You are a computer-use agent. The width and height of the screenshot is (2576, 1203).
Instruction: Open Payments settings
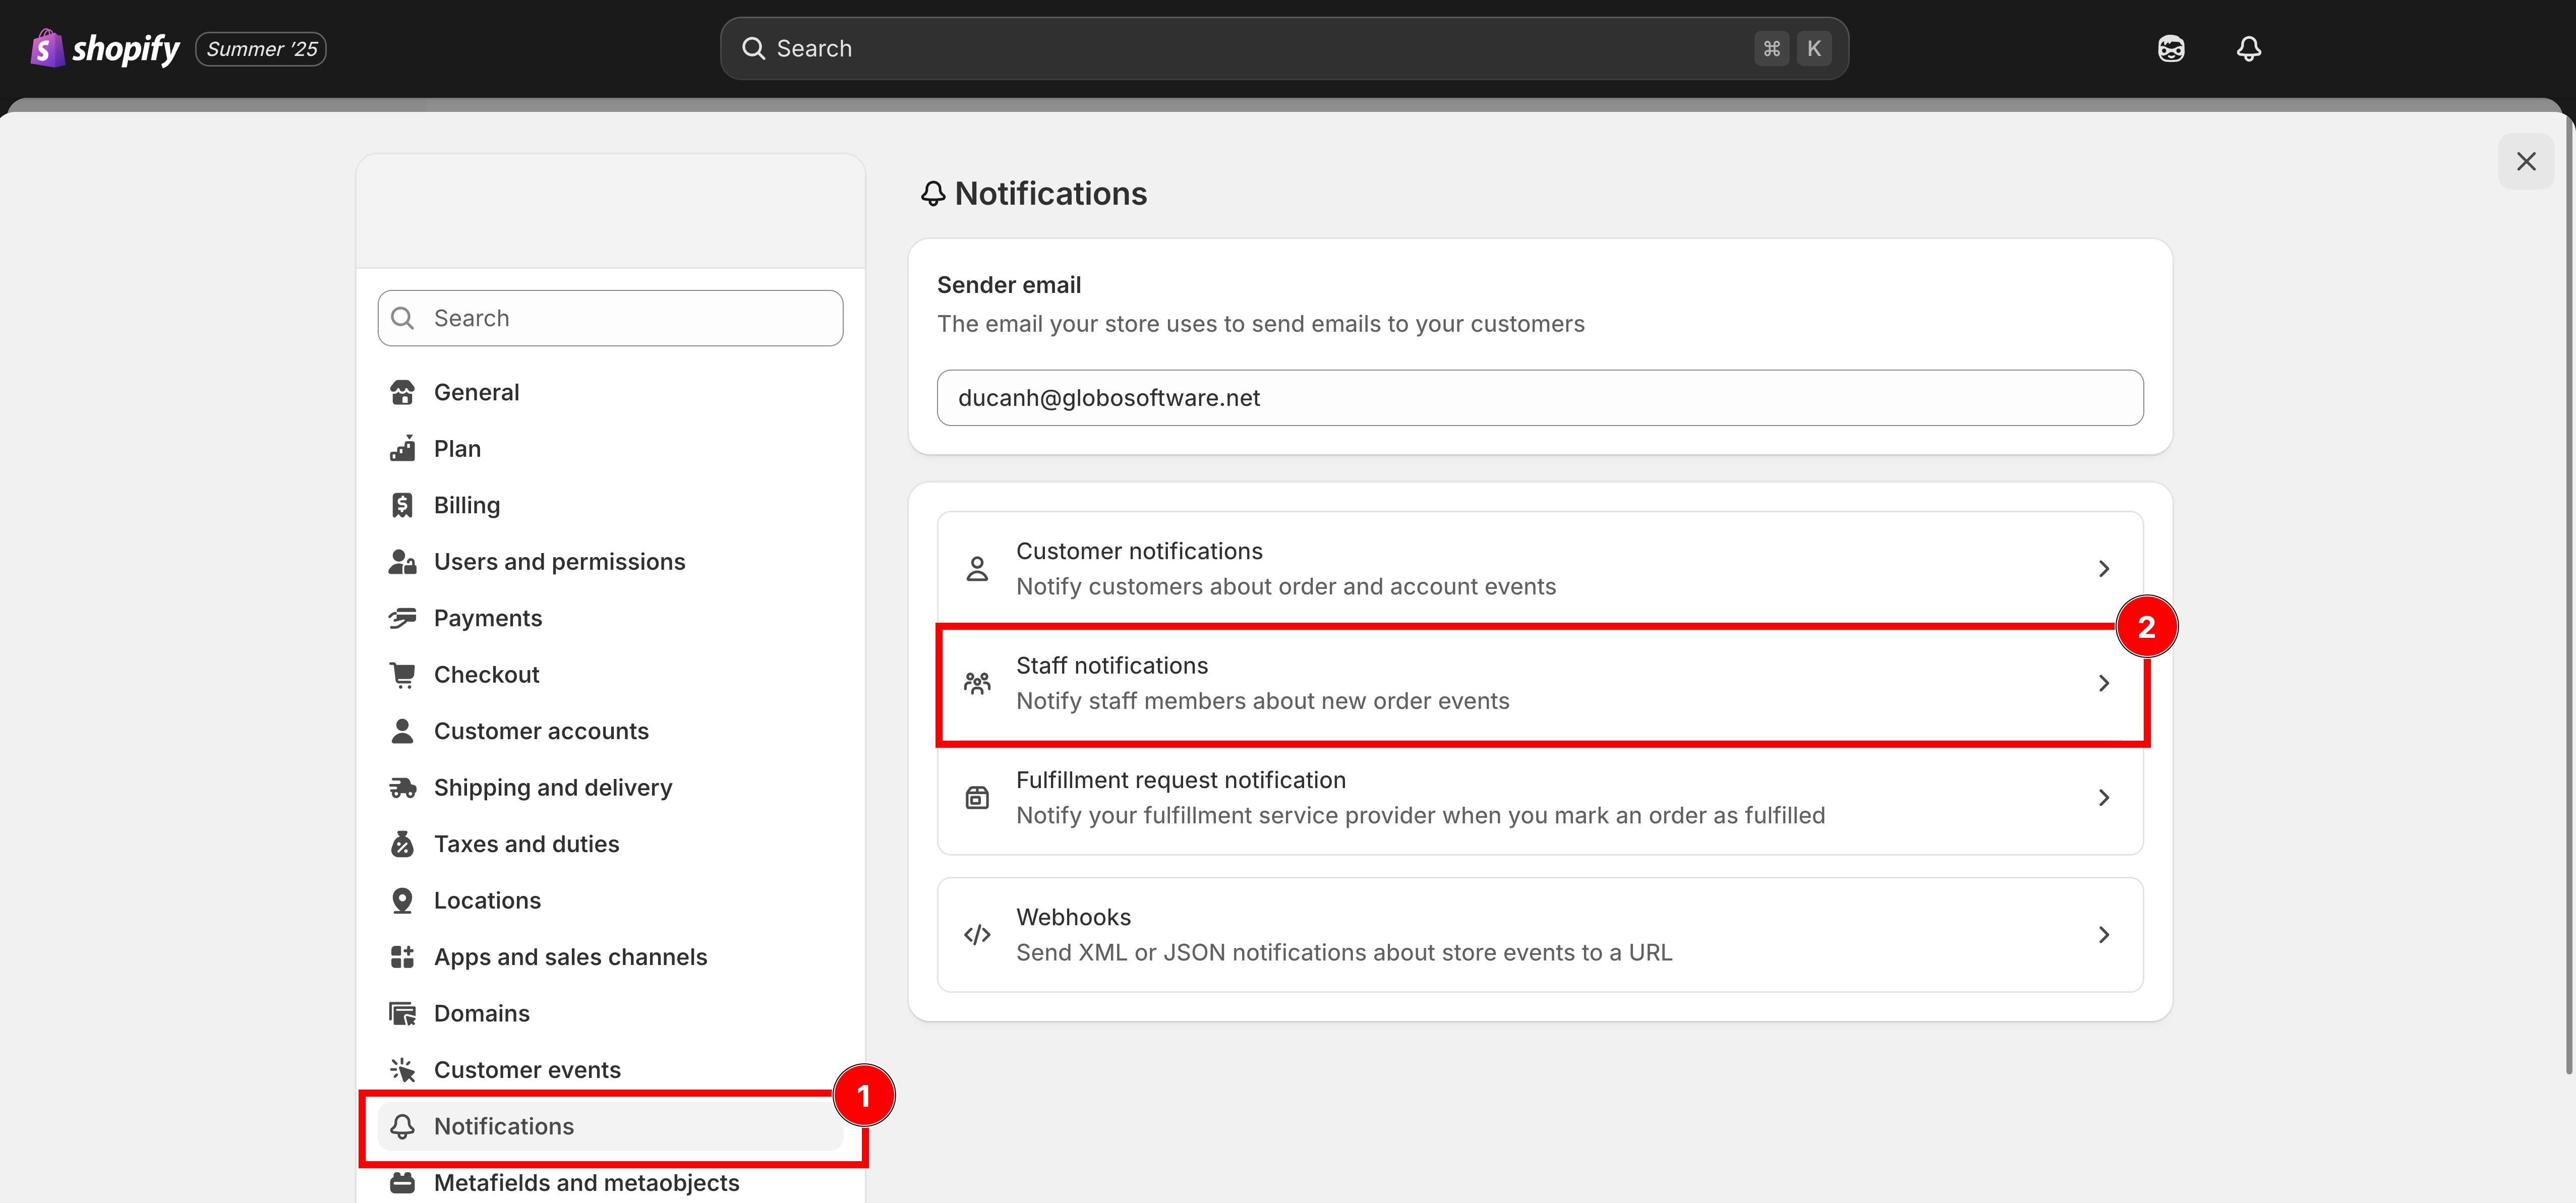pyautogui.click(x=610, y=618)
